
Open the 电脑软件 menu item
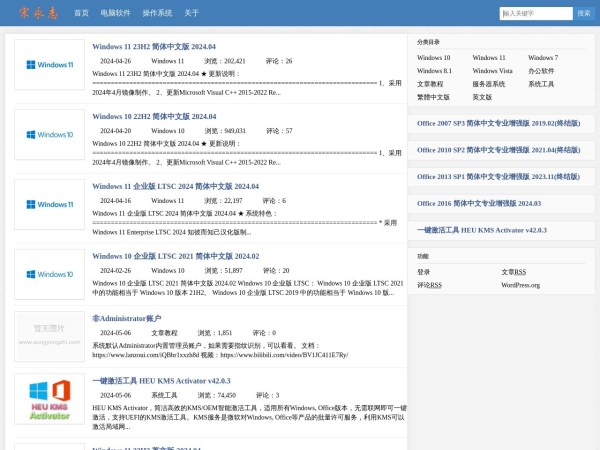click(x=116, y=13)
